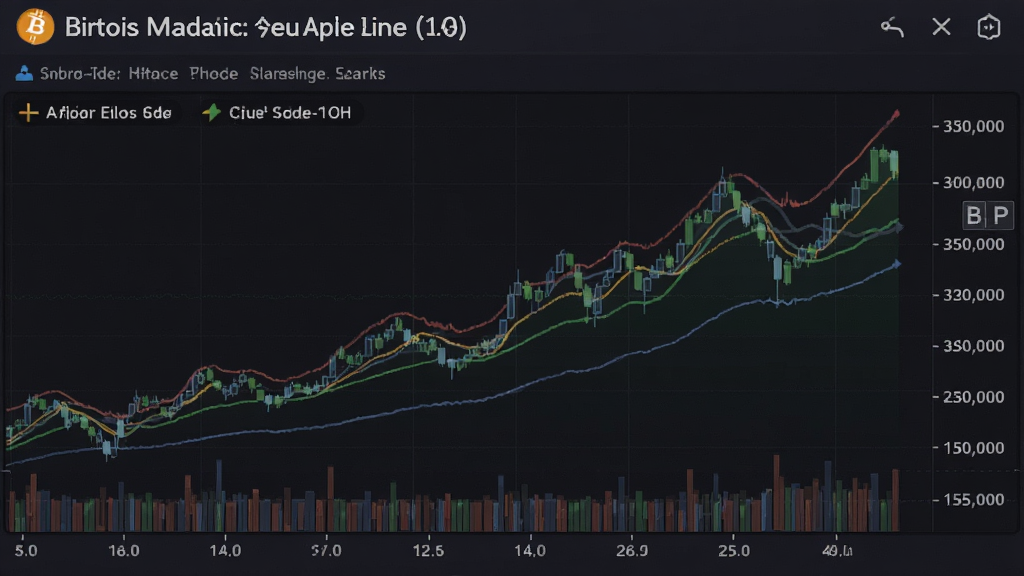
Task: Click the yellow plus icon beside Afloor Eilos
Action: [28, 113]
